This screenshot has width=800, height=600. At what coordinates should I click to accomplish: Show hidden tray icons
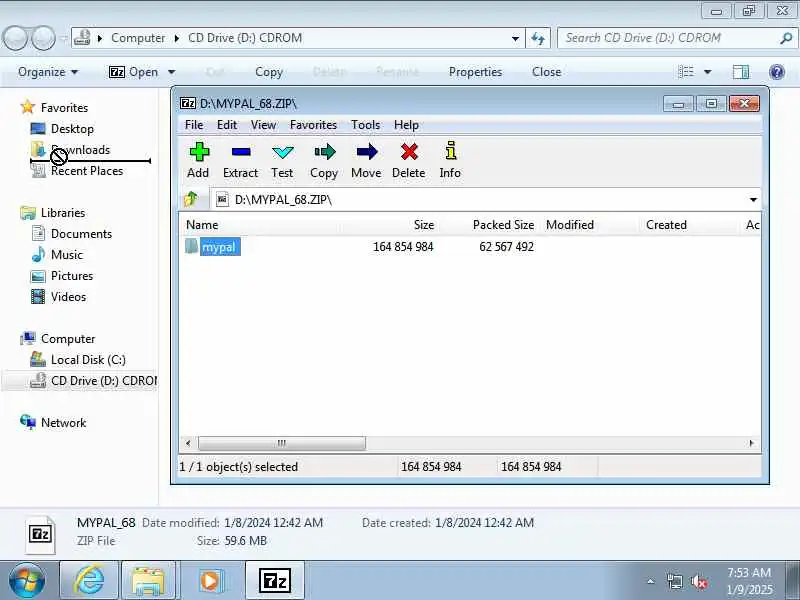coord(651,581)
